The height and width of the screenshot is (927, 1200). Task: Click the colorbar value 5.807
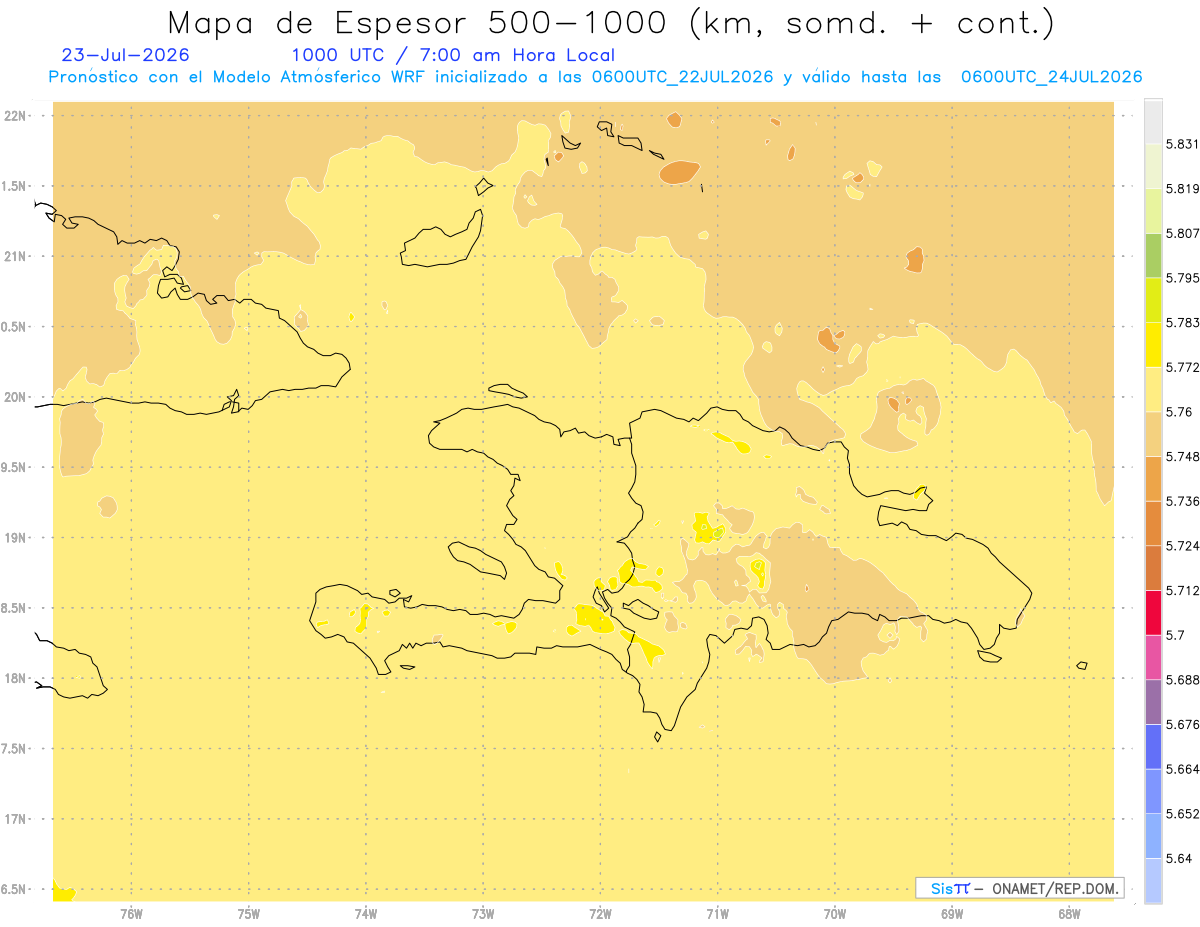tap(1182, 233)
